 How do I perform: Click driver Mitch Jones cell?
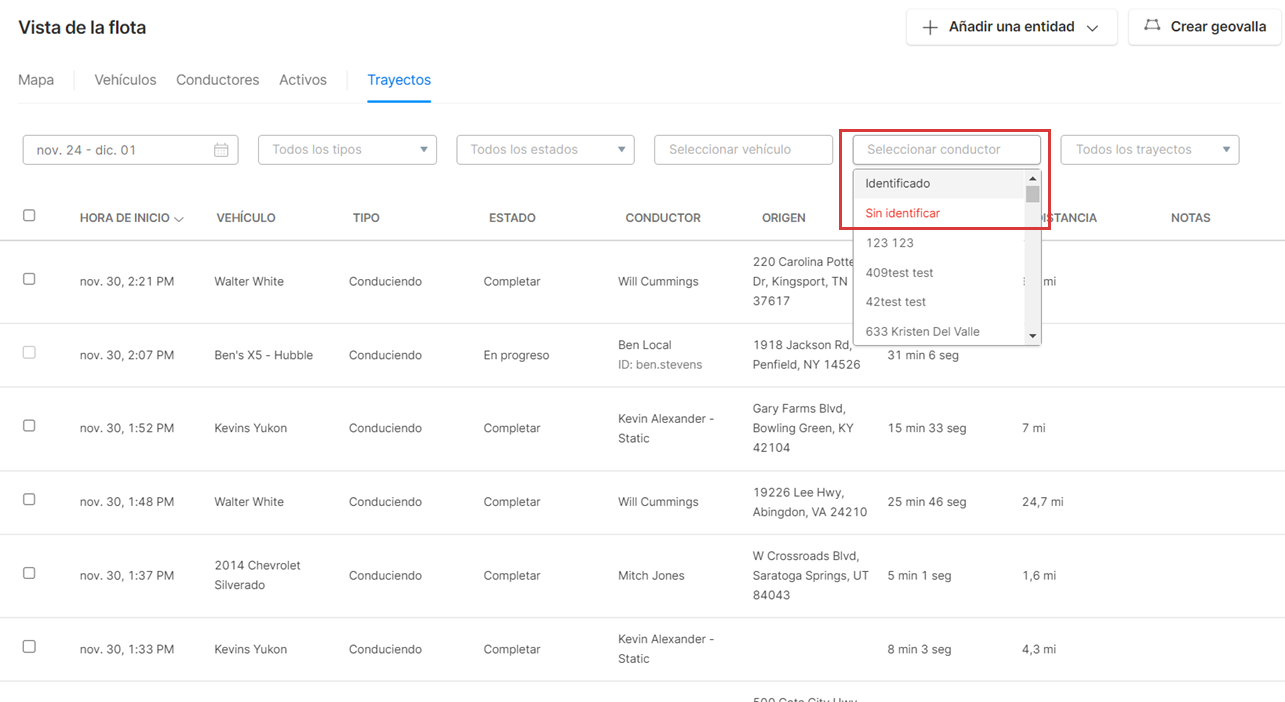(652, 576)
